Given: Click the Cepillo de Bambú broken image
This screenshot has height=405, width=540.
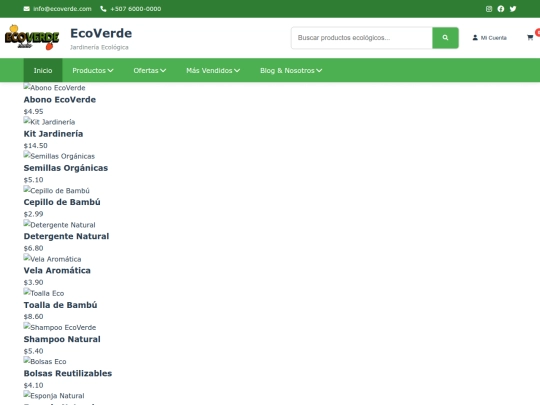Looking at the screenshot, I should (x=56, y=190).
